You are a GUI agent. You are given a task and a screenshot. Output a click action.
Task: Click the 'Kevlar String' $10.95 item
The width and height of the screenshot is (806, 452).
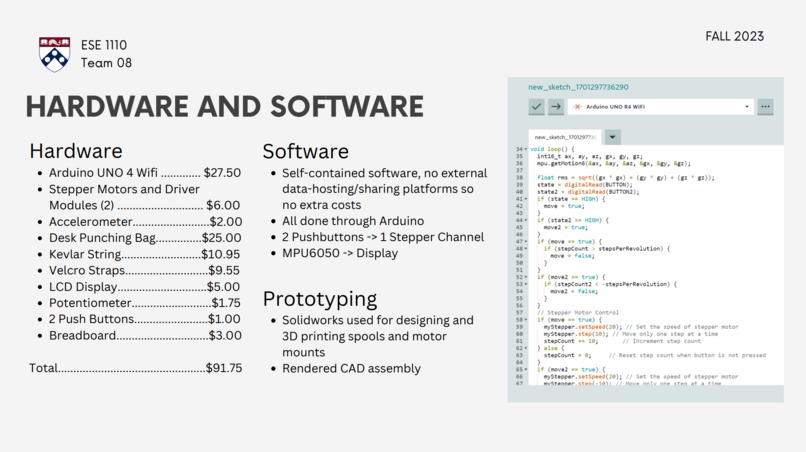pos(144,254)
